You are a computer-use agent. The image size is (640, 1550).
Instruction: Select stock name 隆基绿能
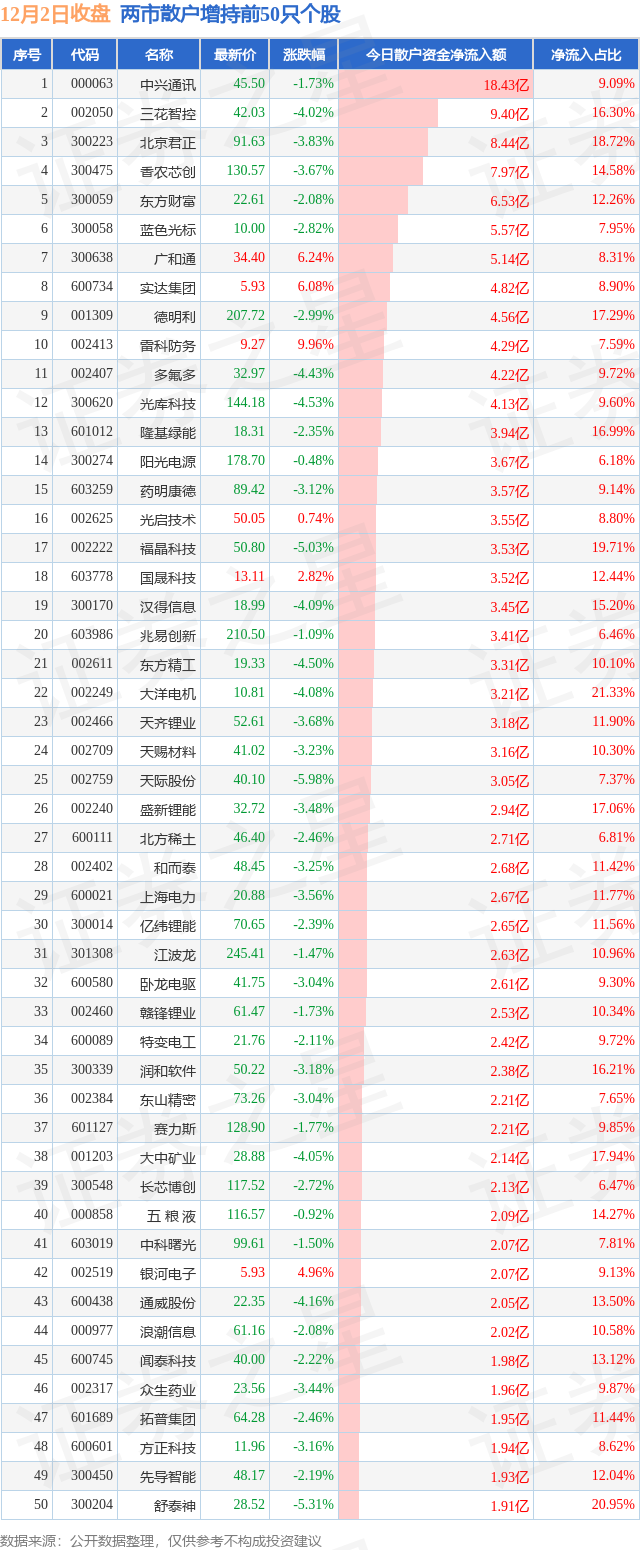pos(168,432)
